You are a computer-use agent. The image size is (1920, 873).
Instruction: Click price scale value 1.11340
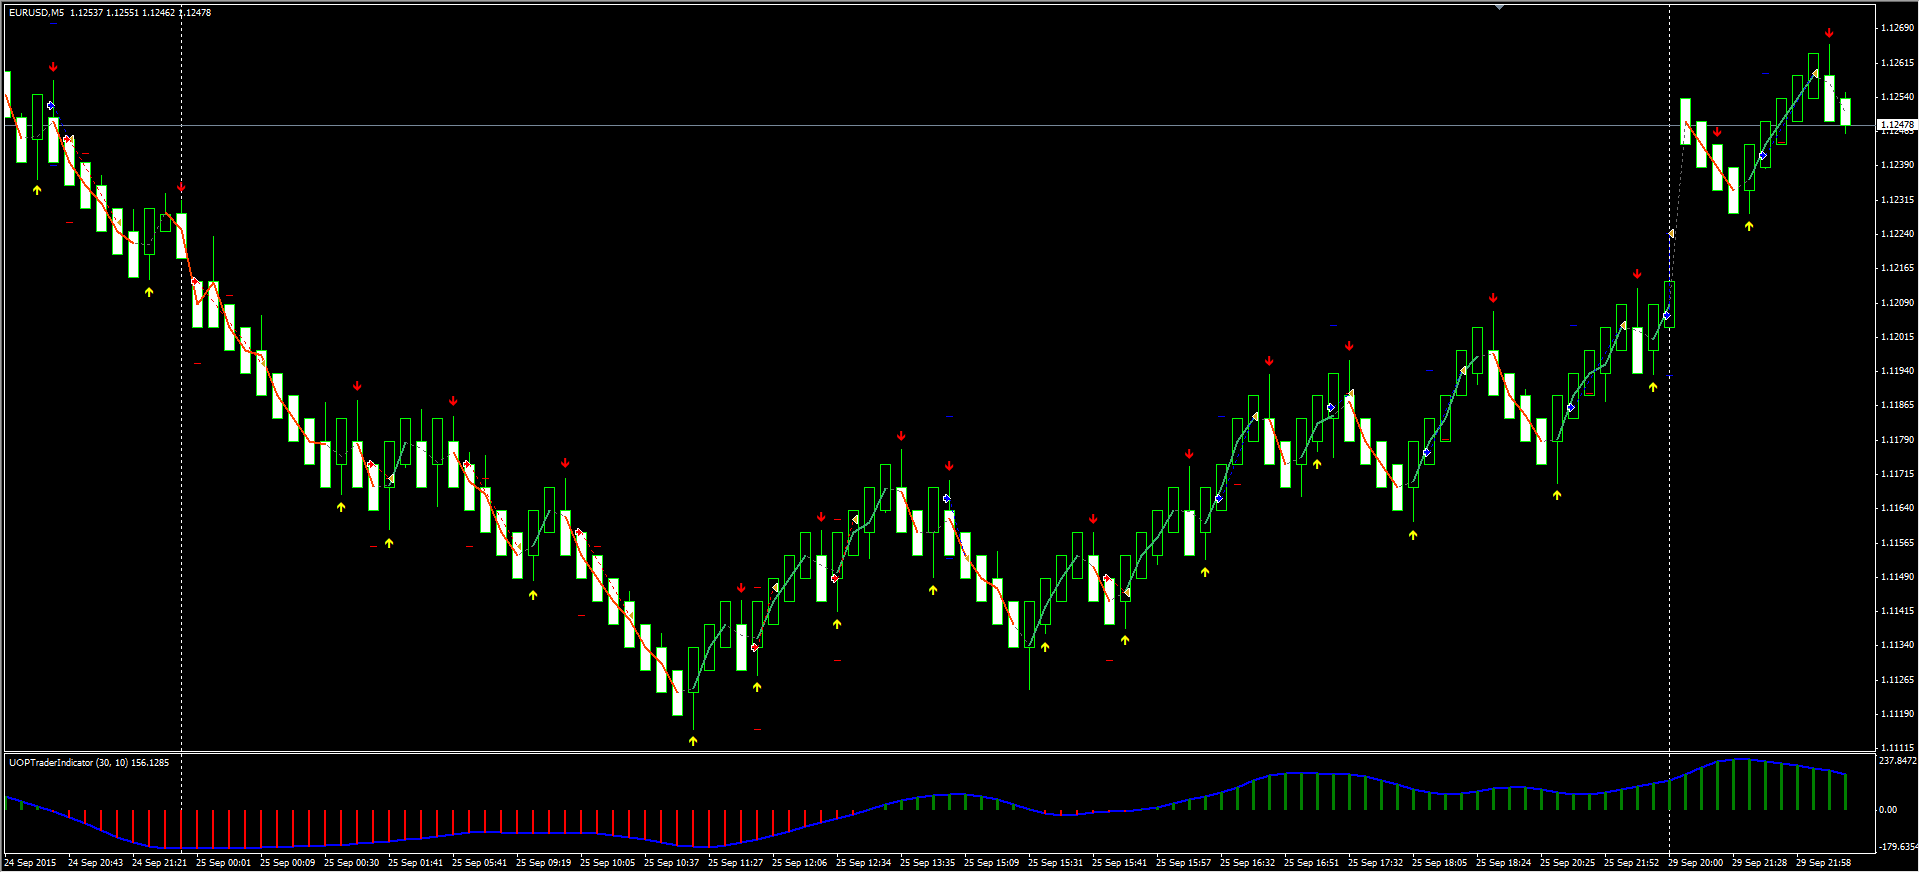click(1897, 644)
